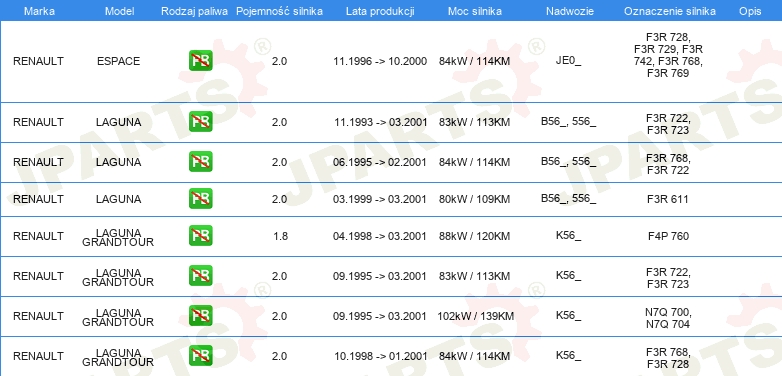Click fuel icon for LAGUNA F3R 611 row
Viewport: 782px width, 376px height.
200,198
